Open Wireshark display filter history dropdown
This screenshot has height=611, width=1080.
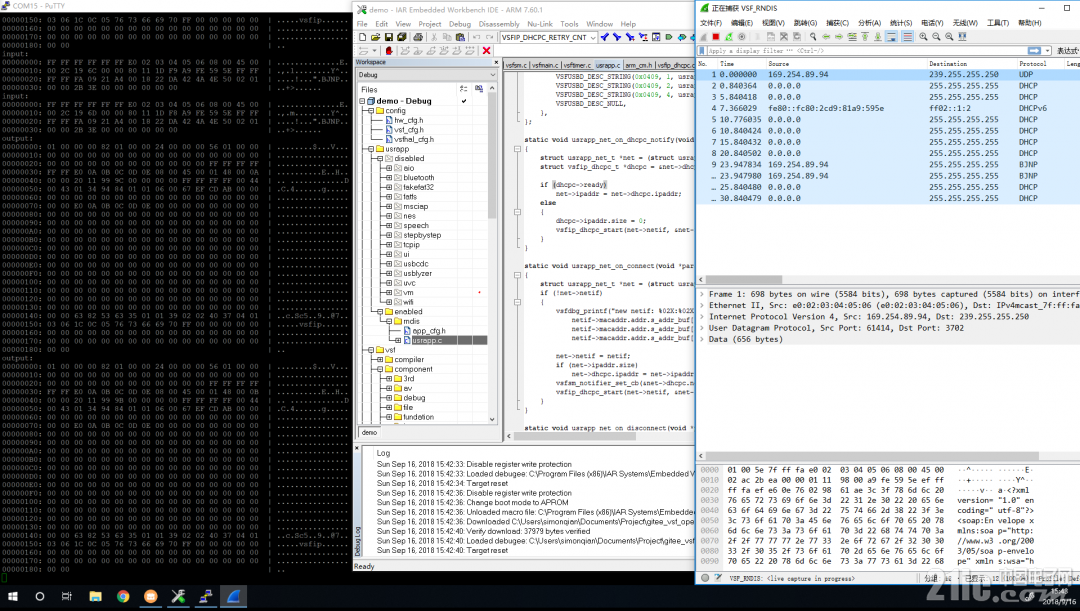click(1048, 50)
